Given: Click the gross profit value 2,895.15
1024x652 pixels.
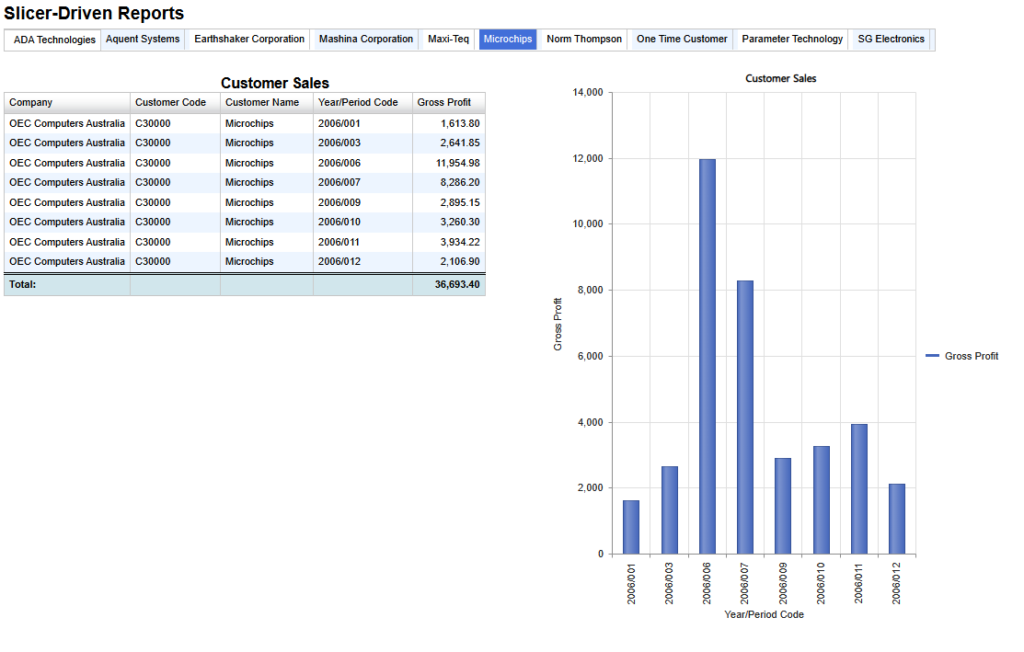Looking at the screenshot, I should pyautogui.click(x=460, y=203).
